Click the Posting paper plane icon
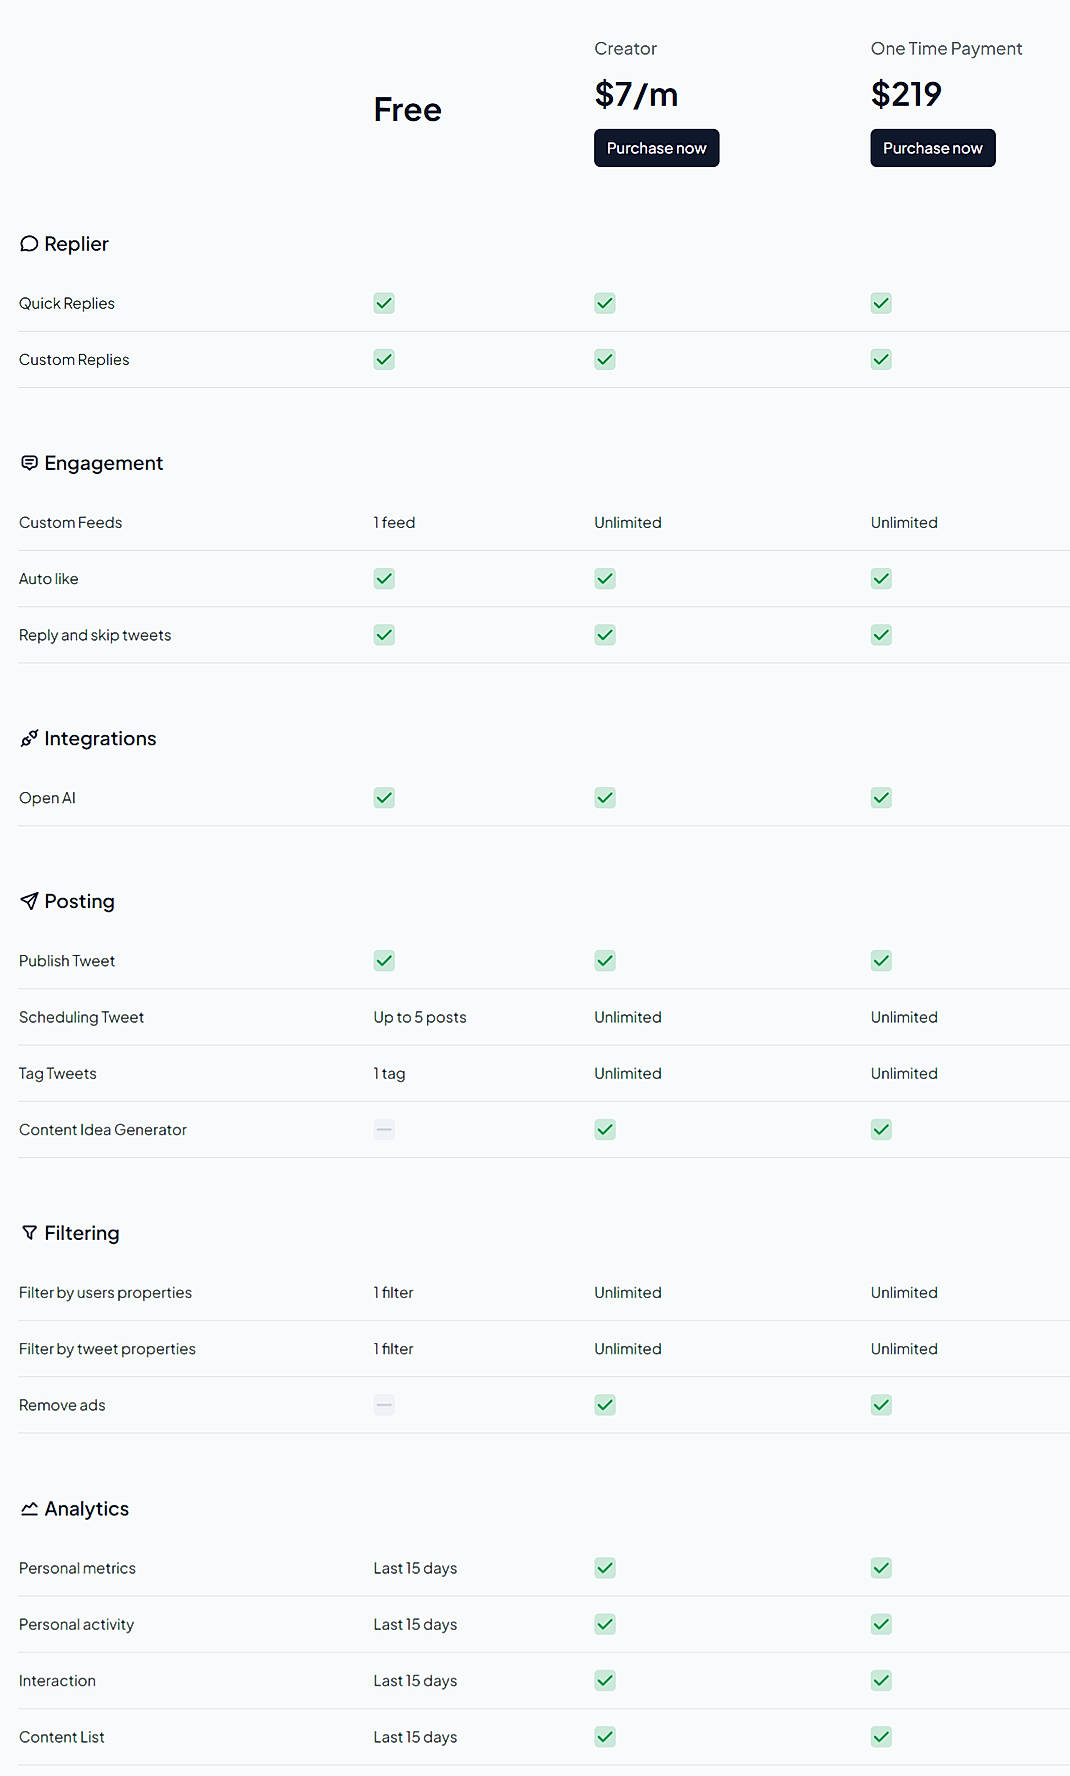Image resolution: width=1070 pixels, height=1776 pixels. click(x=28, y=901)
